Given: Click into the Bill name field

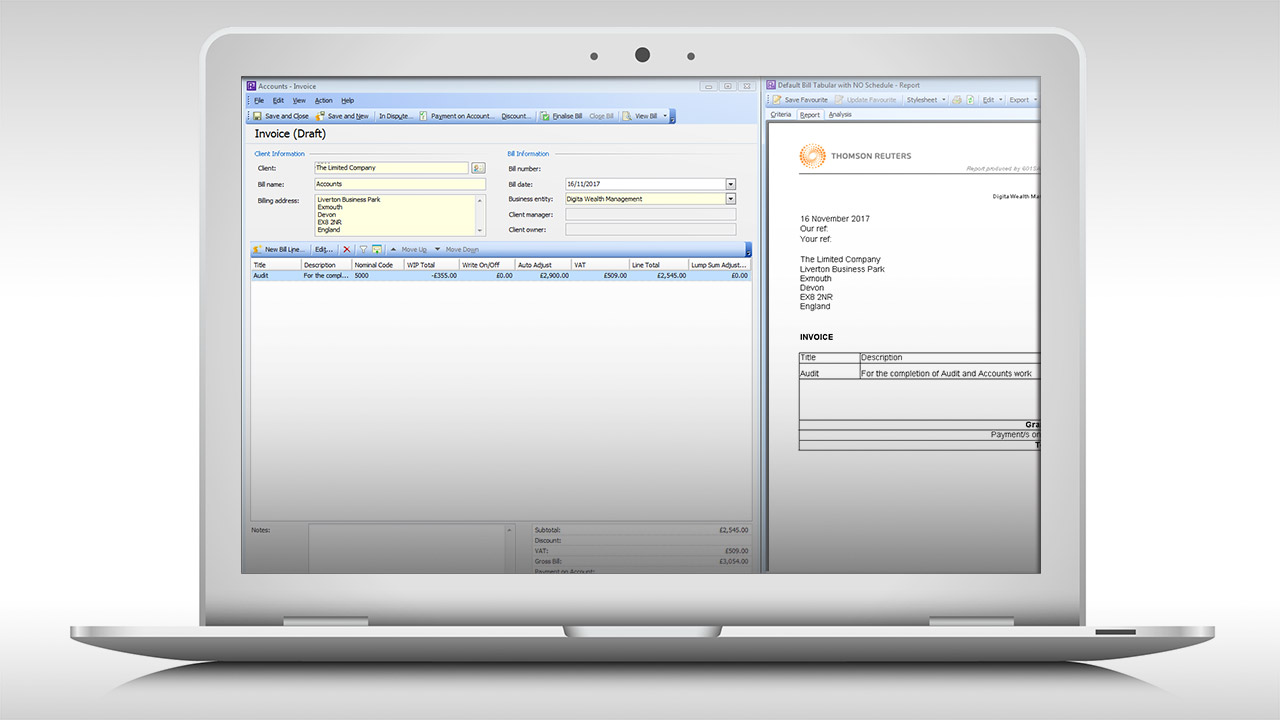Looking at the screenshot, I should click(399, 184).
